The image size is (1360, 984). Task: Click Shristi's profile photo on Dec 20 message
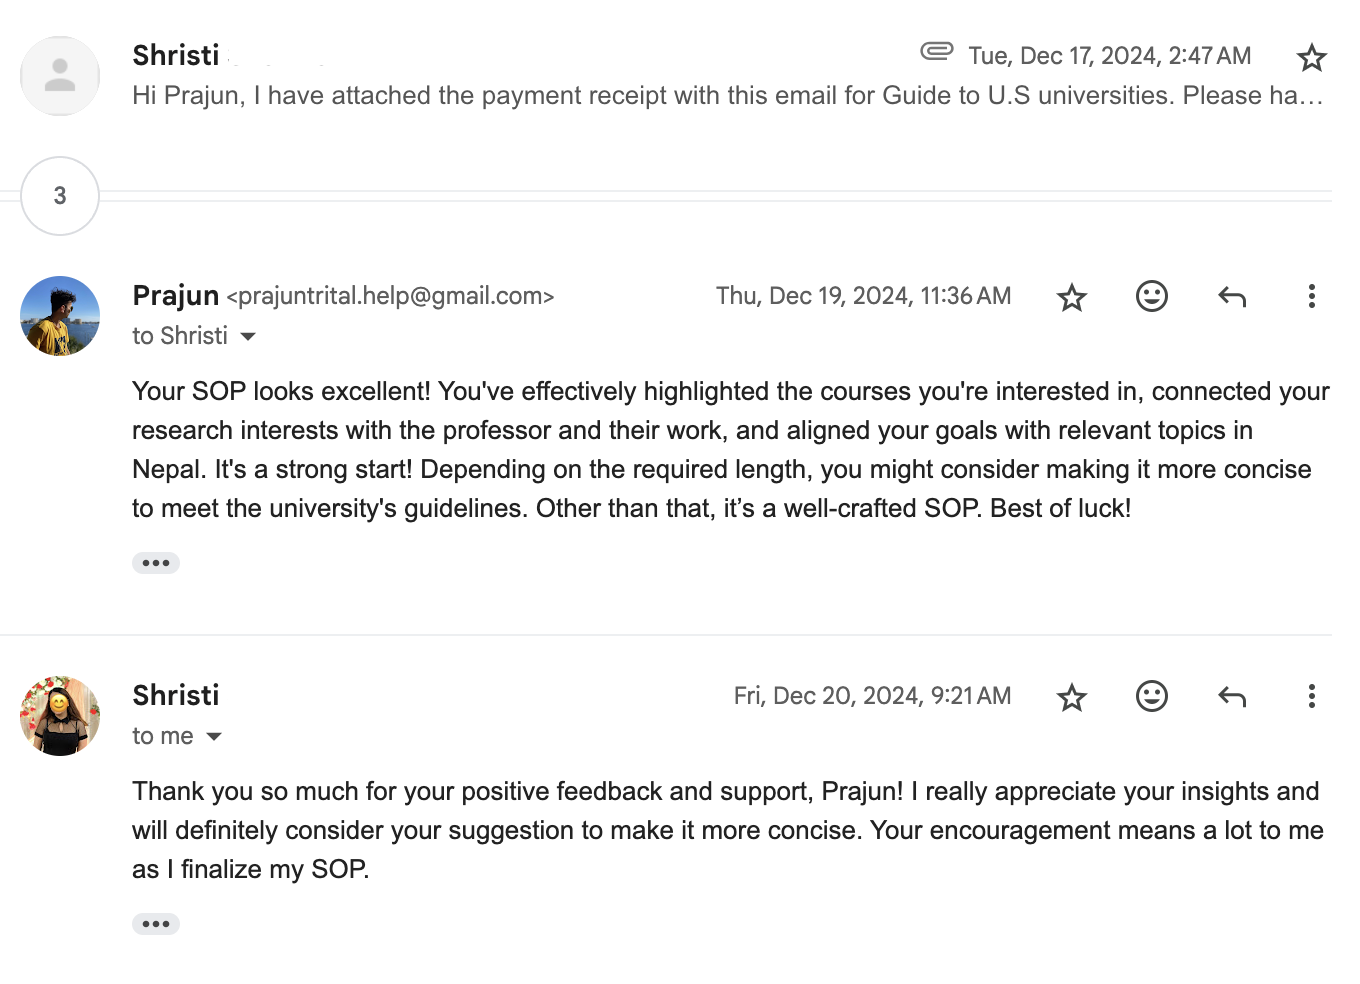coord(60,716)
